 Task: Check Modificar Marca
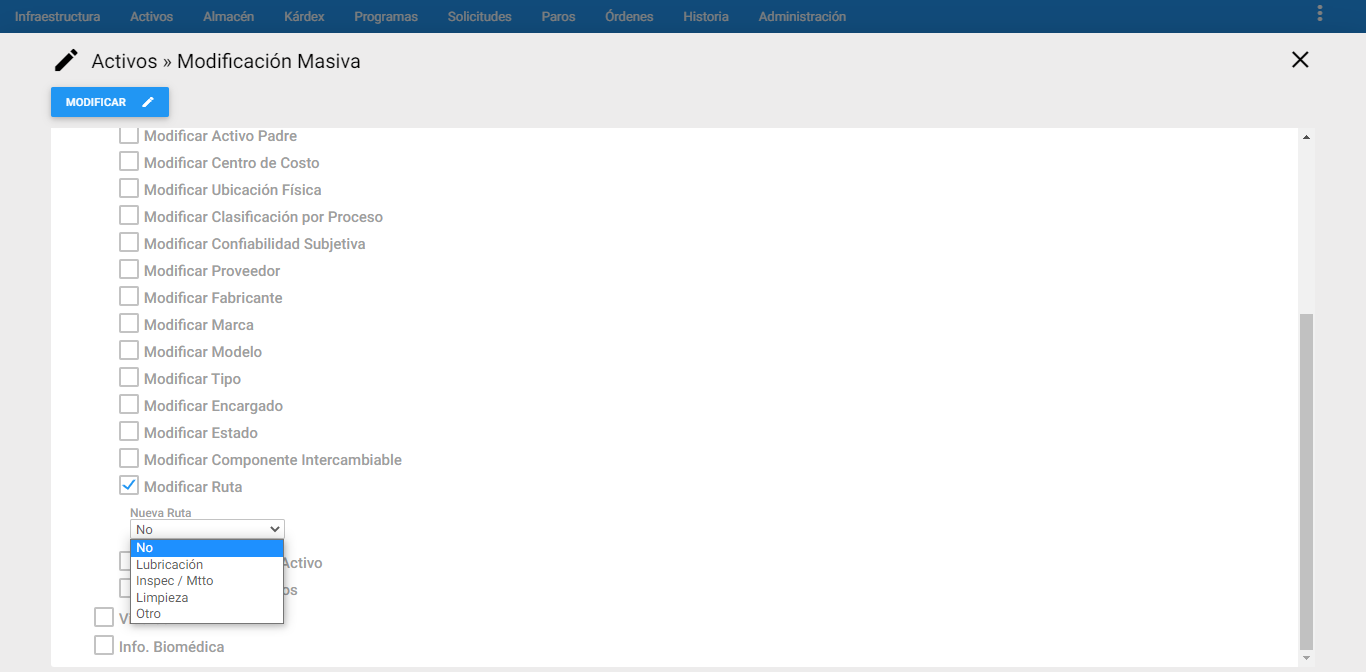pos(129,324)
